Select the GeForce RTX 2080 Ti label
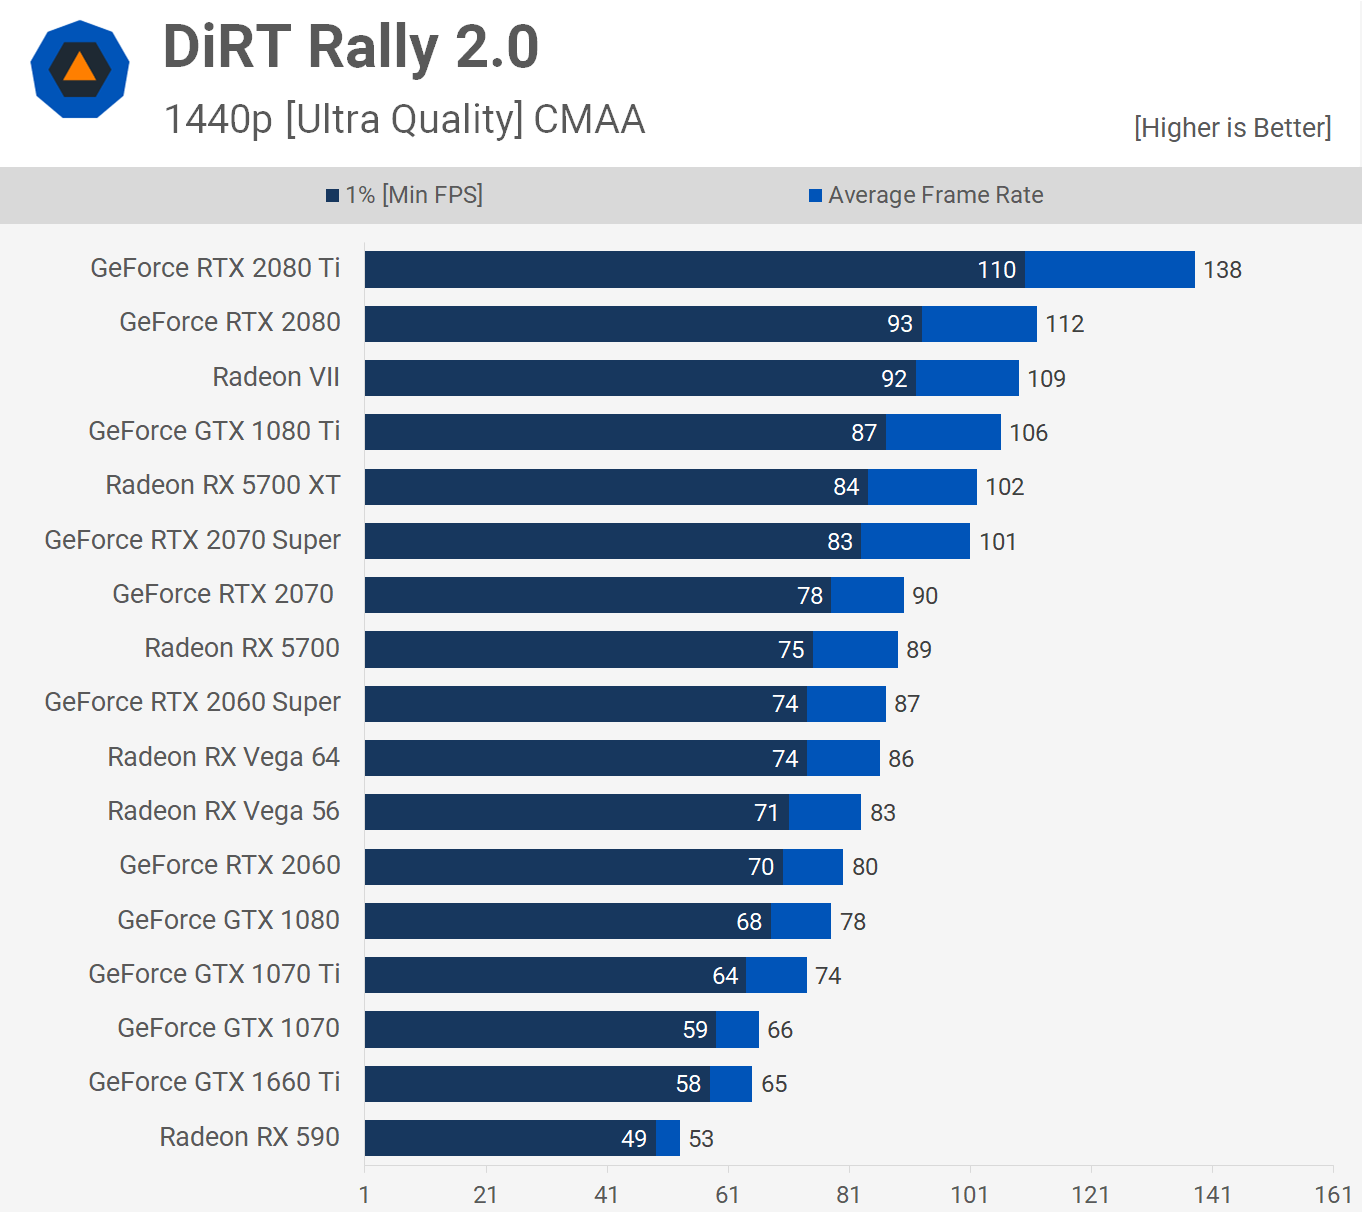 (215, 268)
